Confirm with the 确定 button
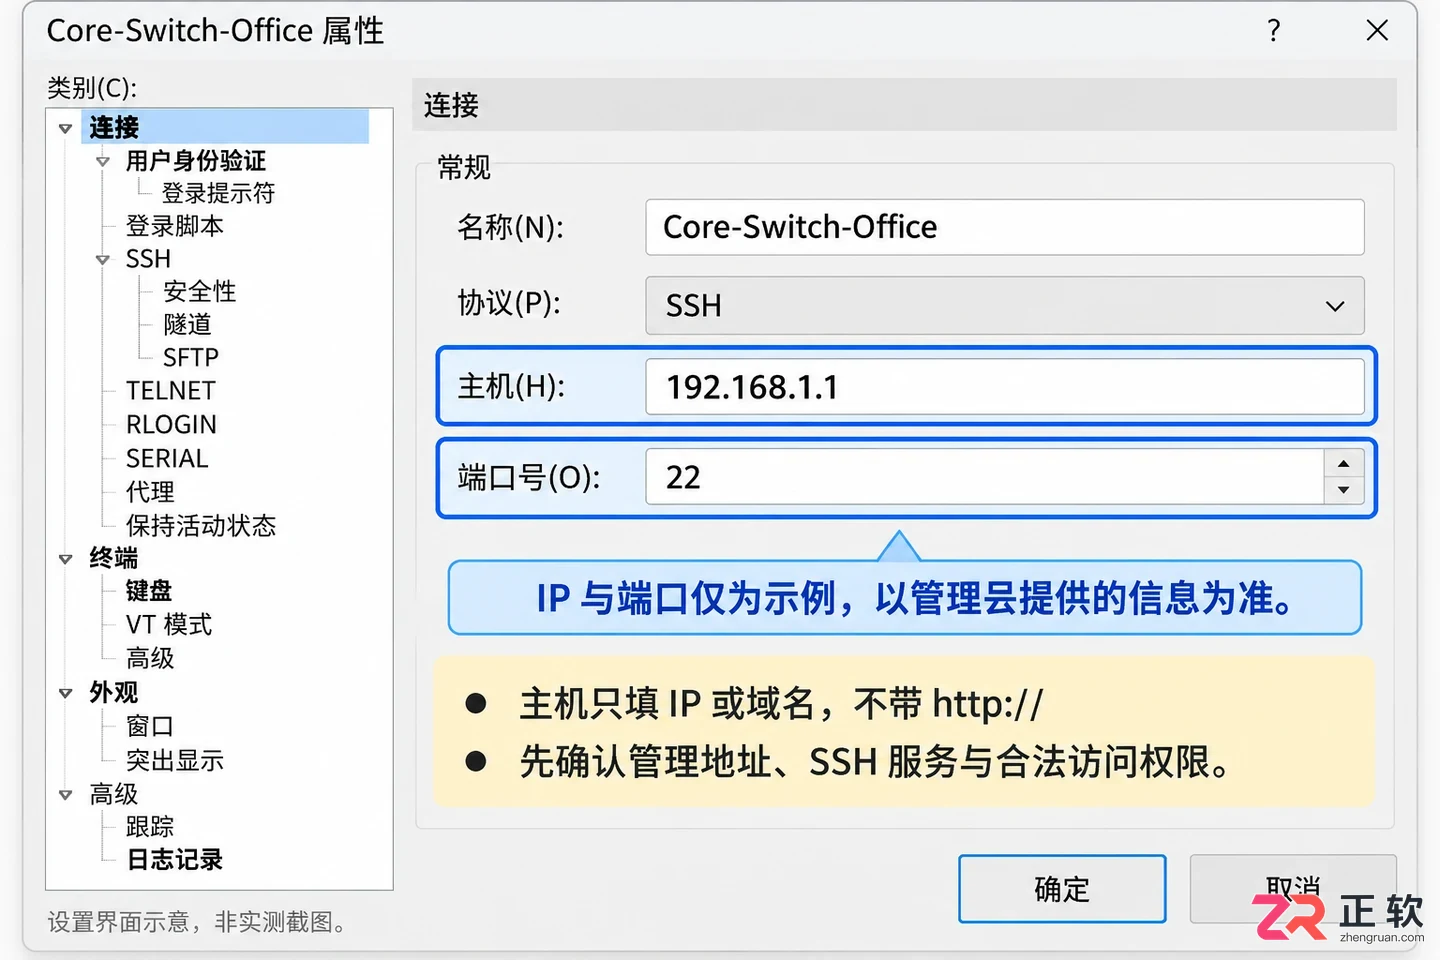Screen dimensions: 1440x960 tap(1062, 889)
